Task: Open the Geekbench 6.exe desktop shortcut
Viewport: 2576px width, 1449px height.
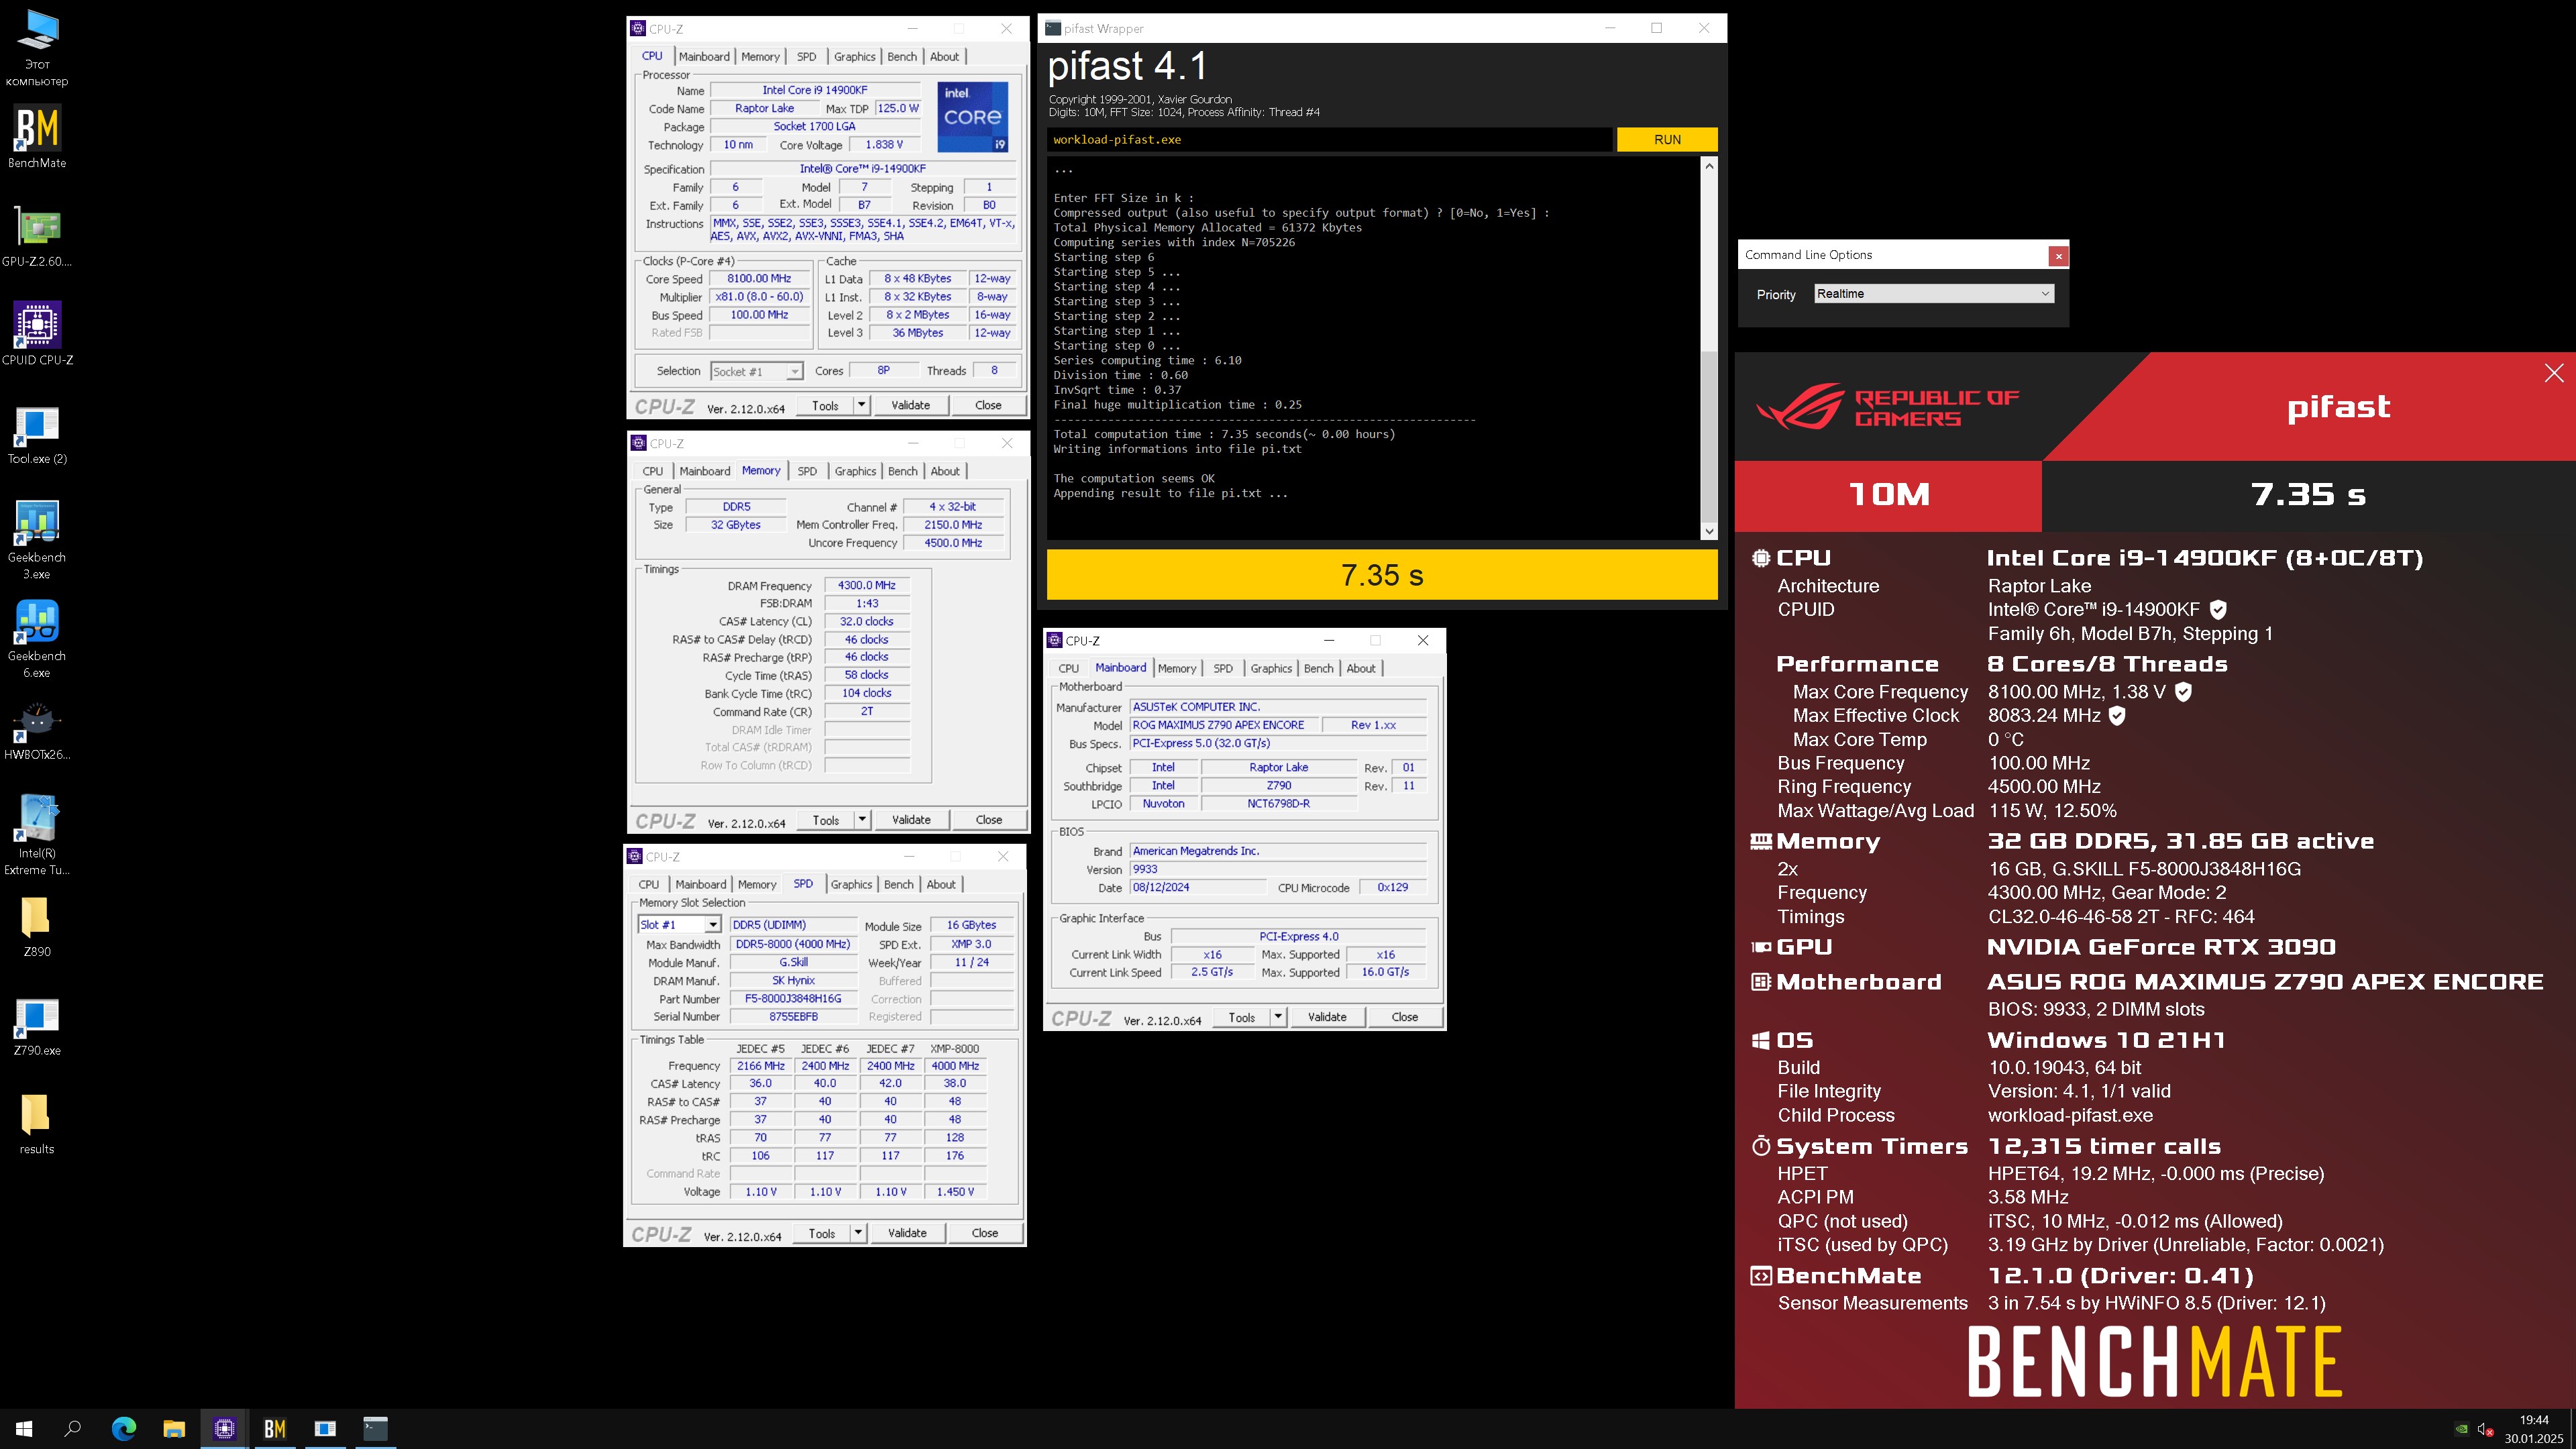Action: pos(37,639)
